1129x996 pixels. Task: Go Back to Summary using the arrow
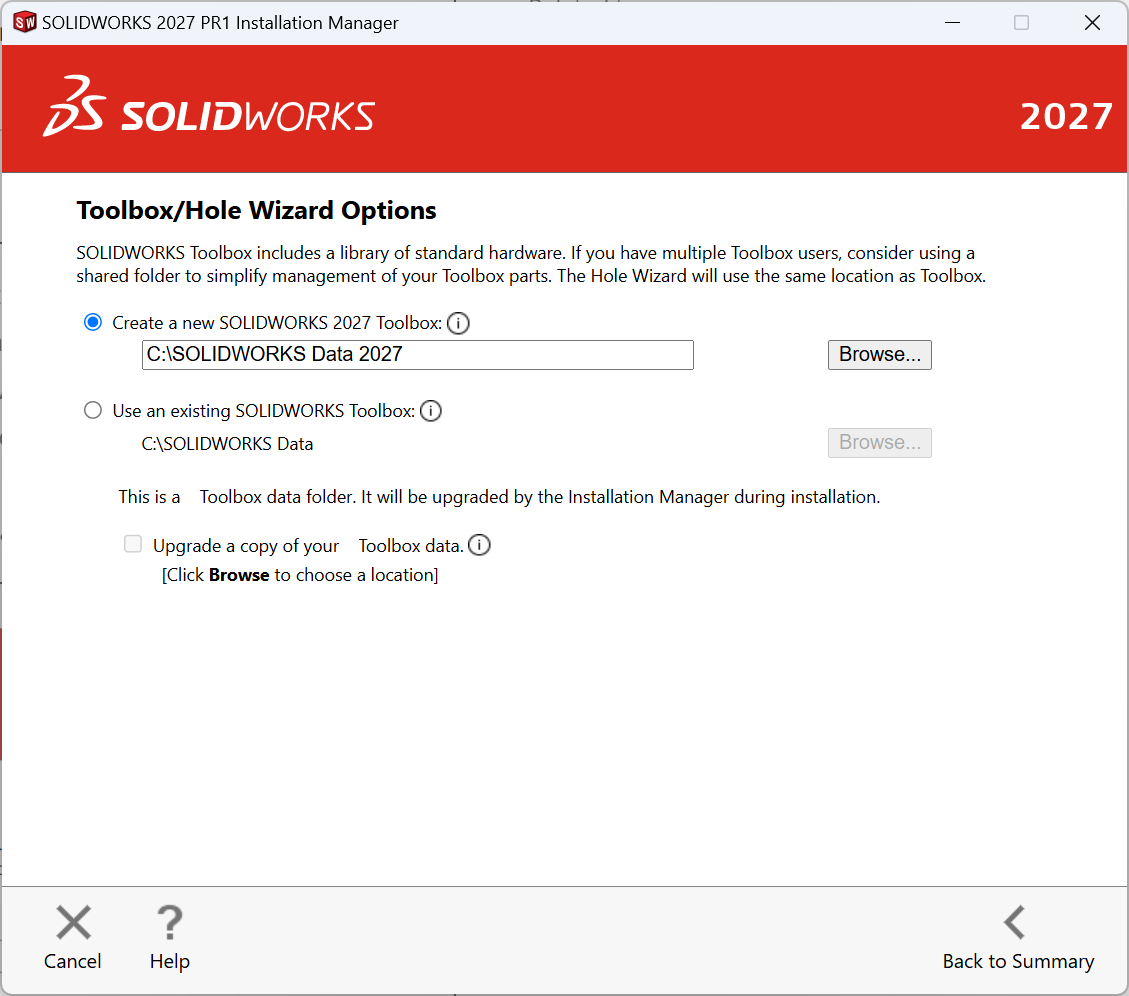click(1015, 923)
